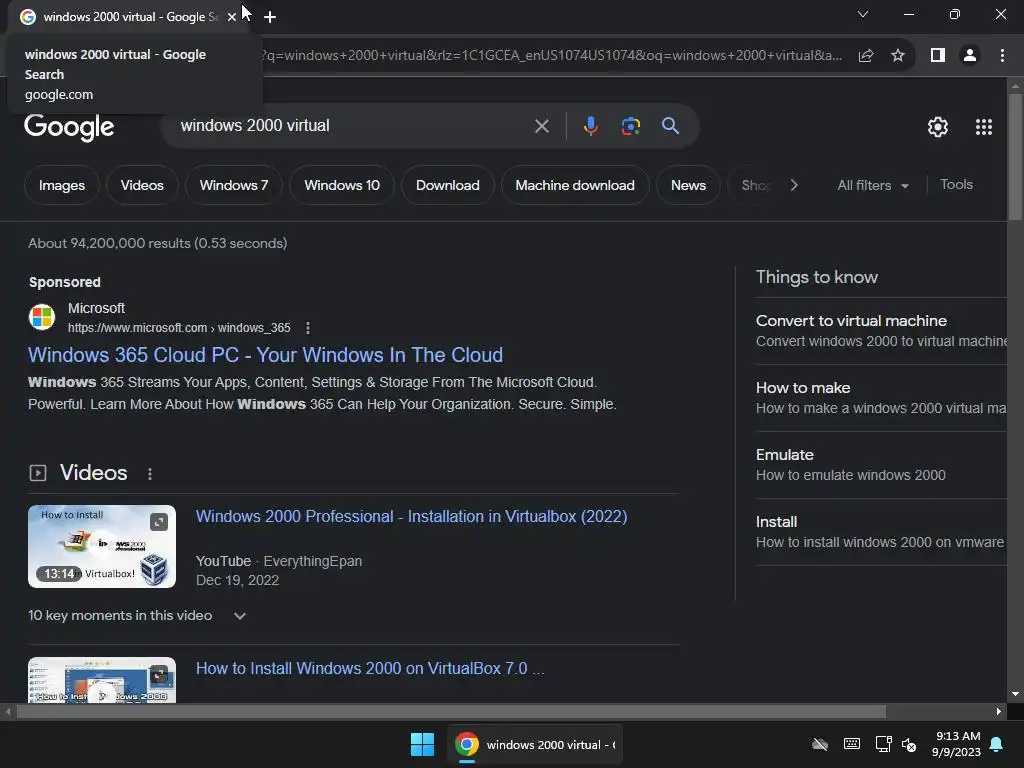Click the OneDrive cloud tray icon
1024x768 pixels.
820,744
